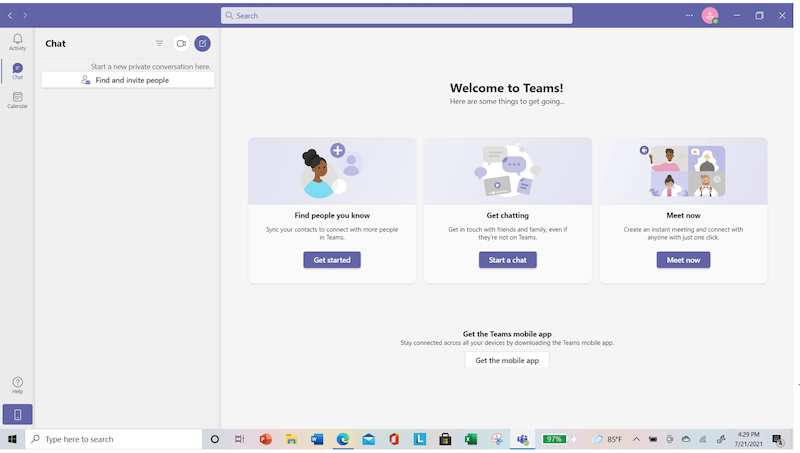The image size is (800, 453).
Task: Open the taskbar clock showing 4:29 PM
Action: pos(748,439)
